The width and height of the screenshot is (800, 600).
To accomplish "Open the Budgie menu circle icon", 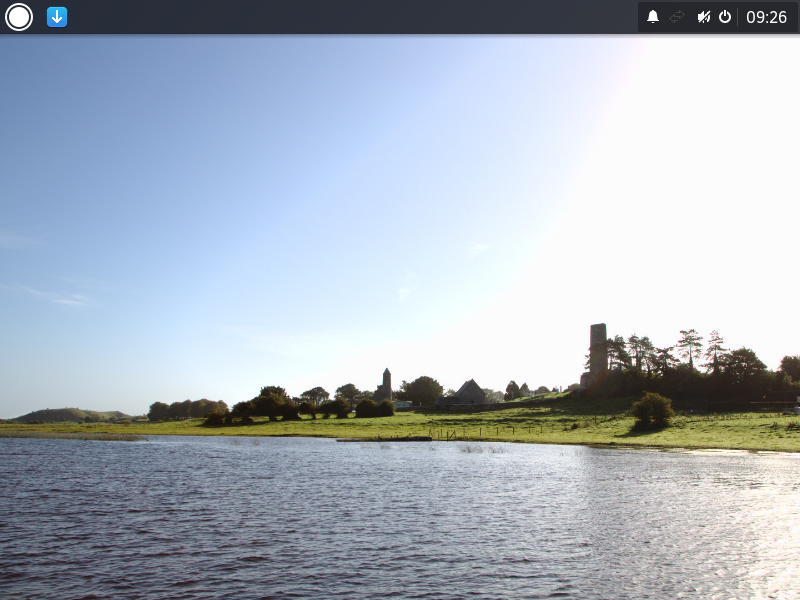I will (x=19, y=17).
